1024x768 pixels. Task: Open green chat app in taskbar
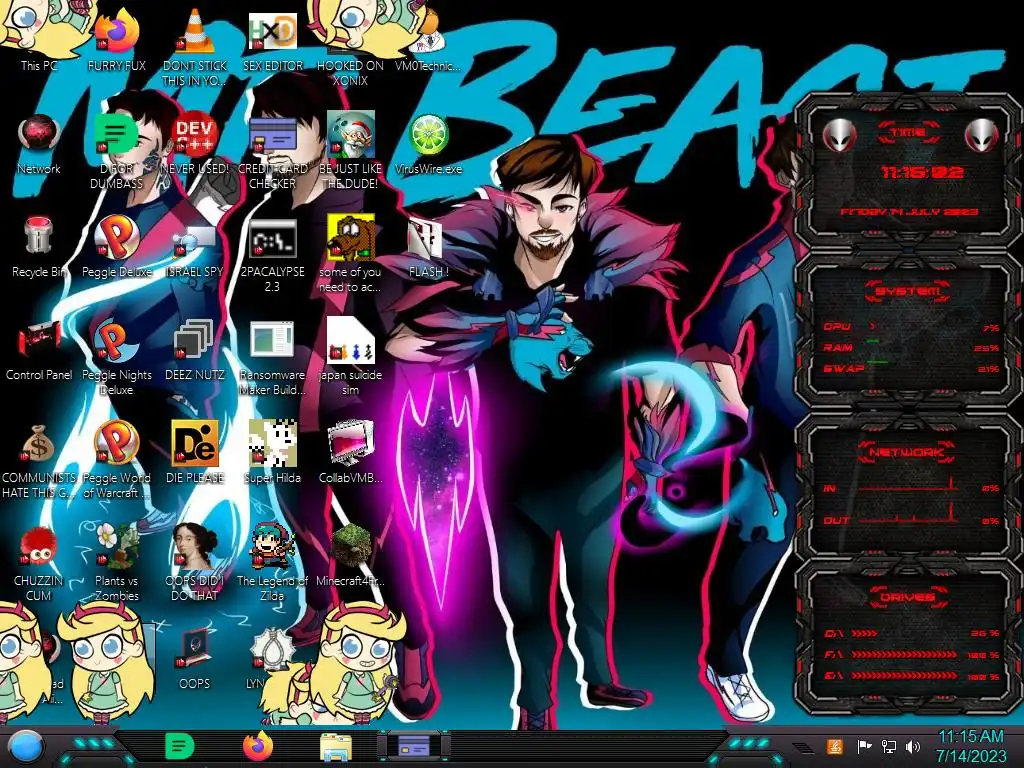click(180, 746)
